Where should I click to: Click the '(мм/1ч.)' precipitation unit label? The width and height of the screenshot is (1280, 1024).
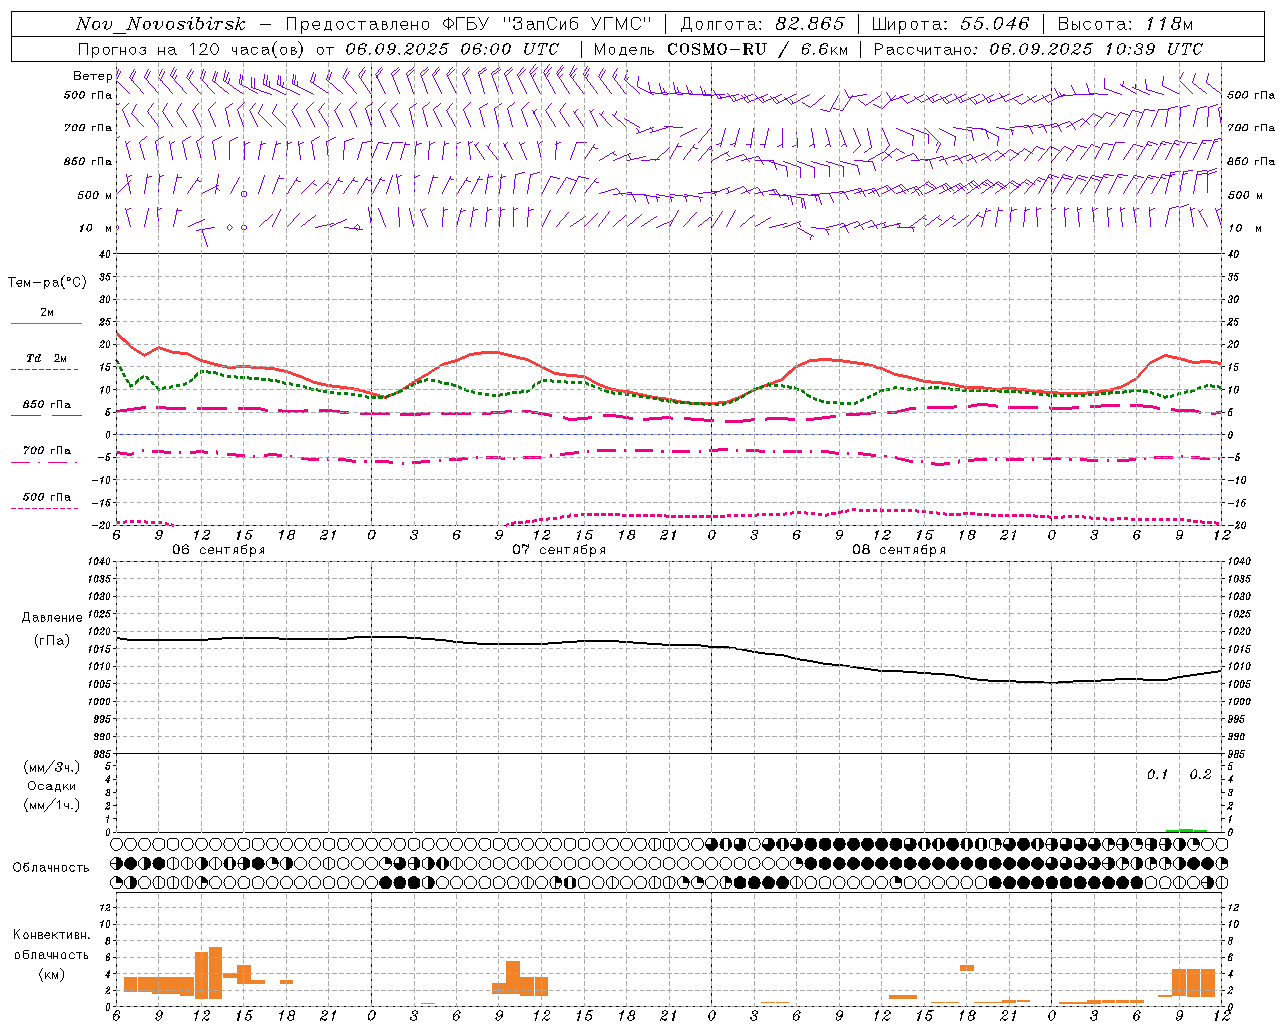point(52,805)
